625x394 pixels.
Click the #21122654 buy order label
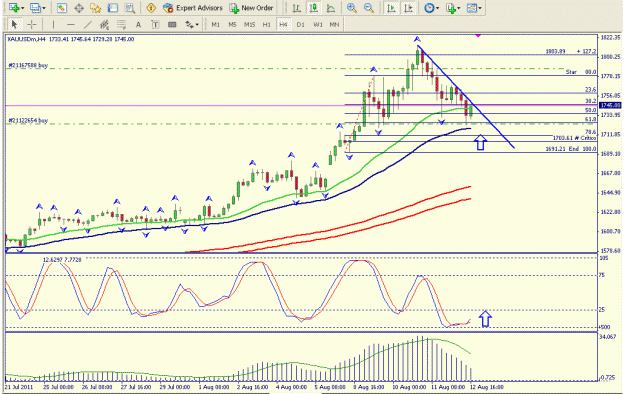pos(28,120)
